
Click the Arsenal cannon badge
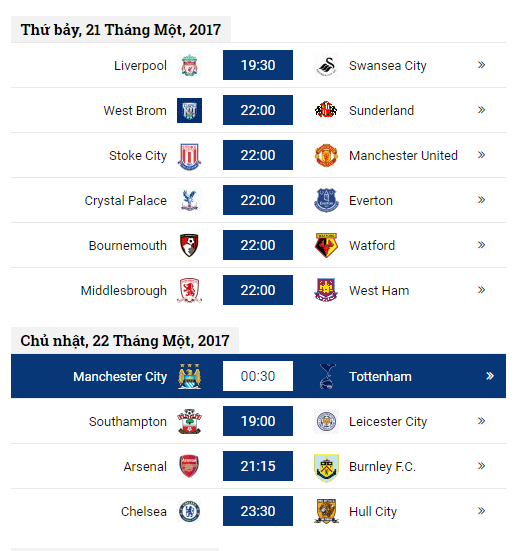(x=189, y=466)
